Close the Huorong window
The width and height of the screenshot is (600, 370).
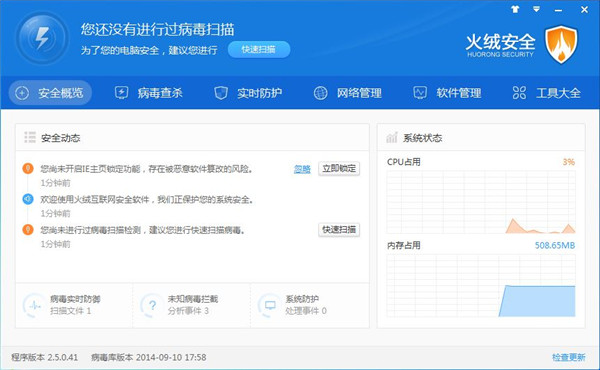click(x=584, y=10)
